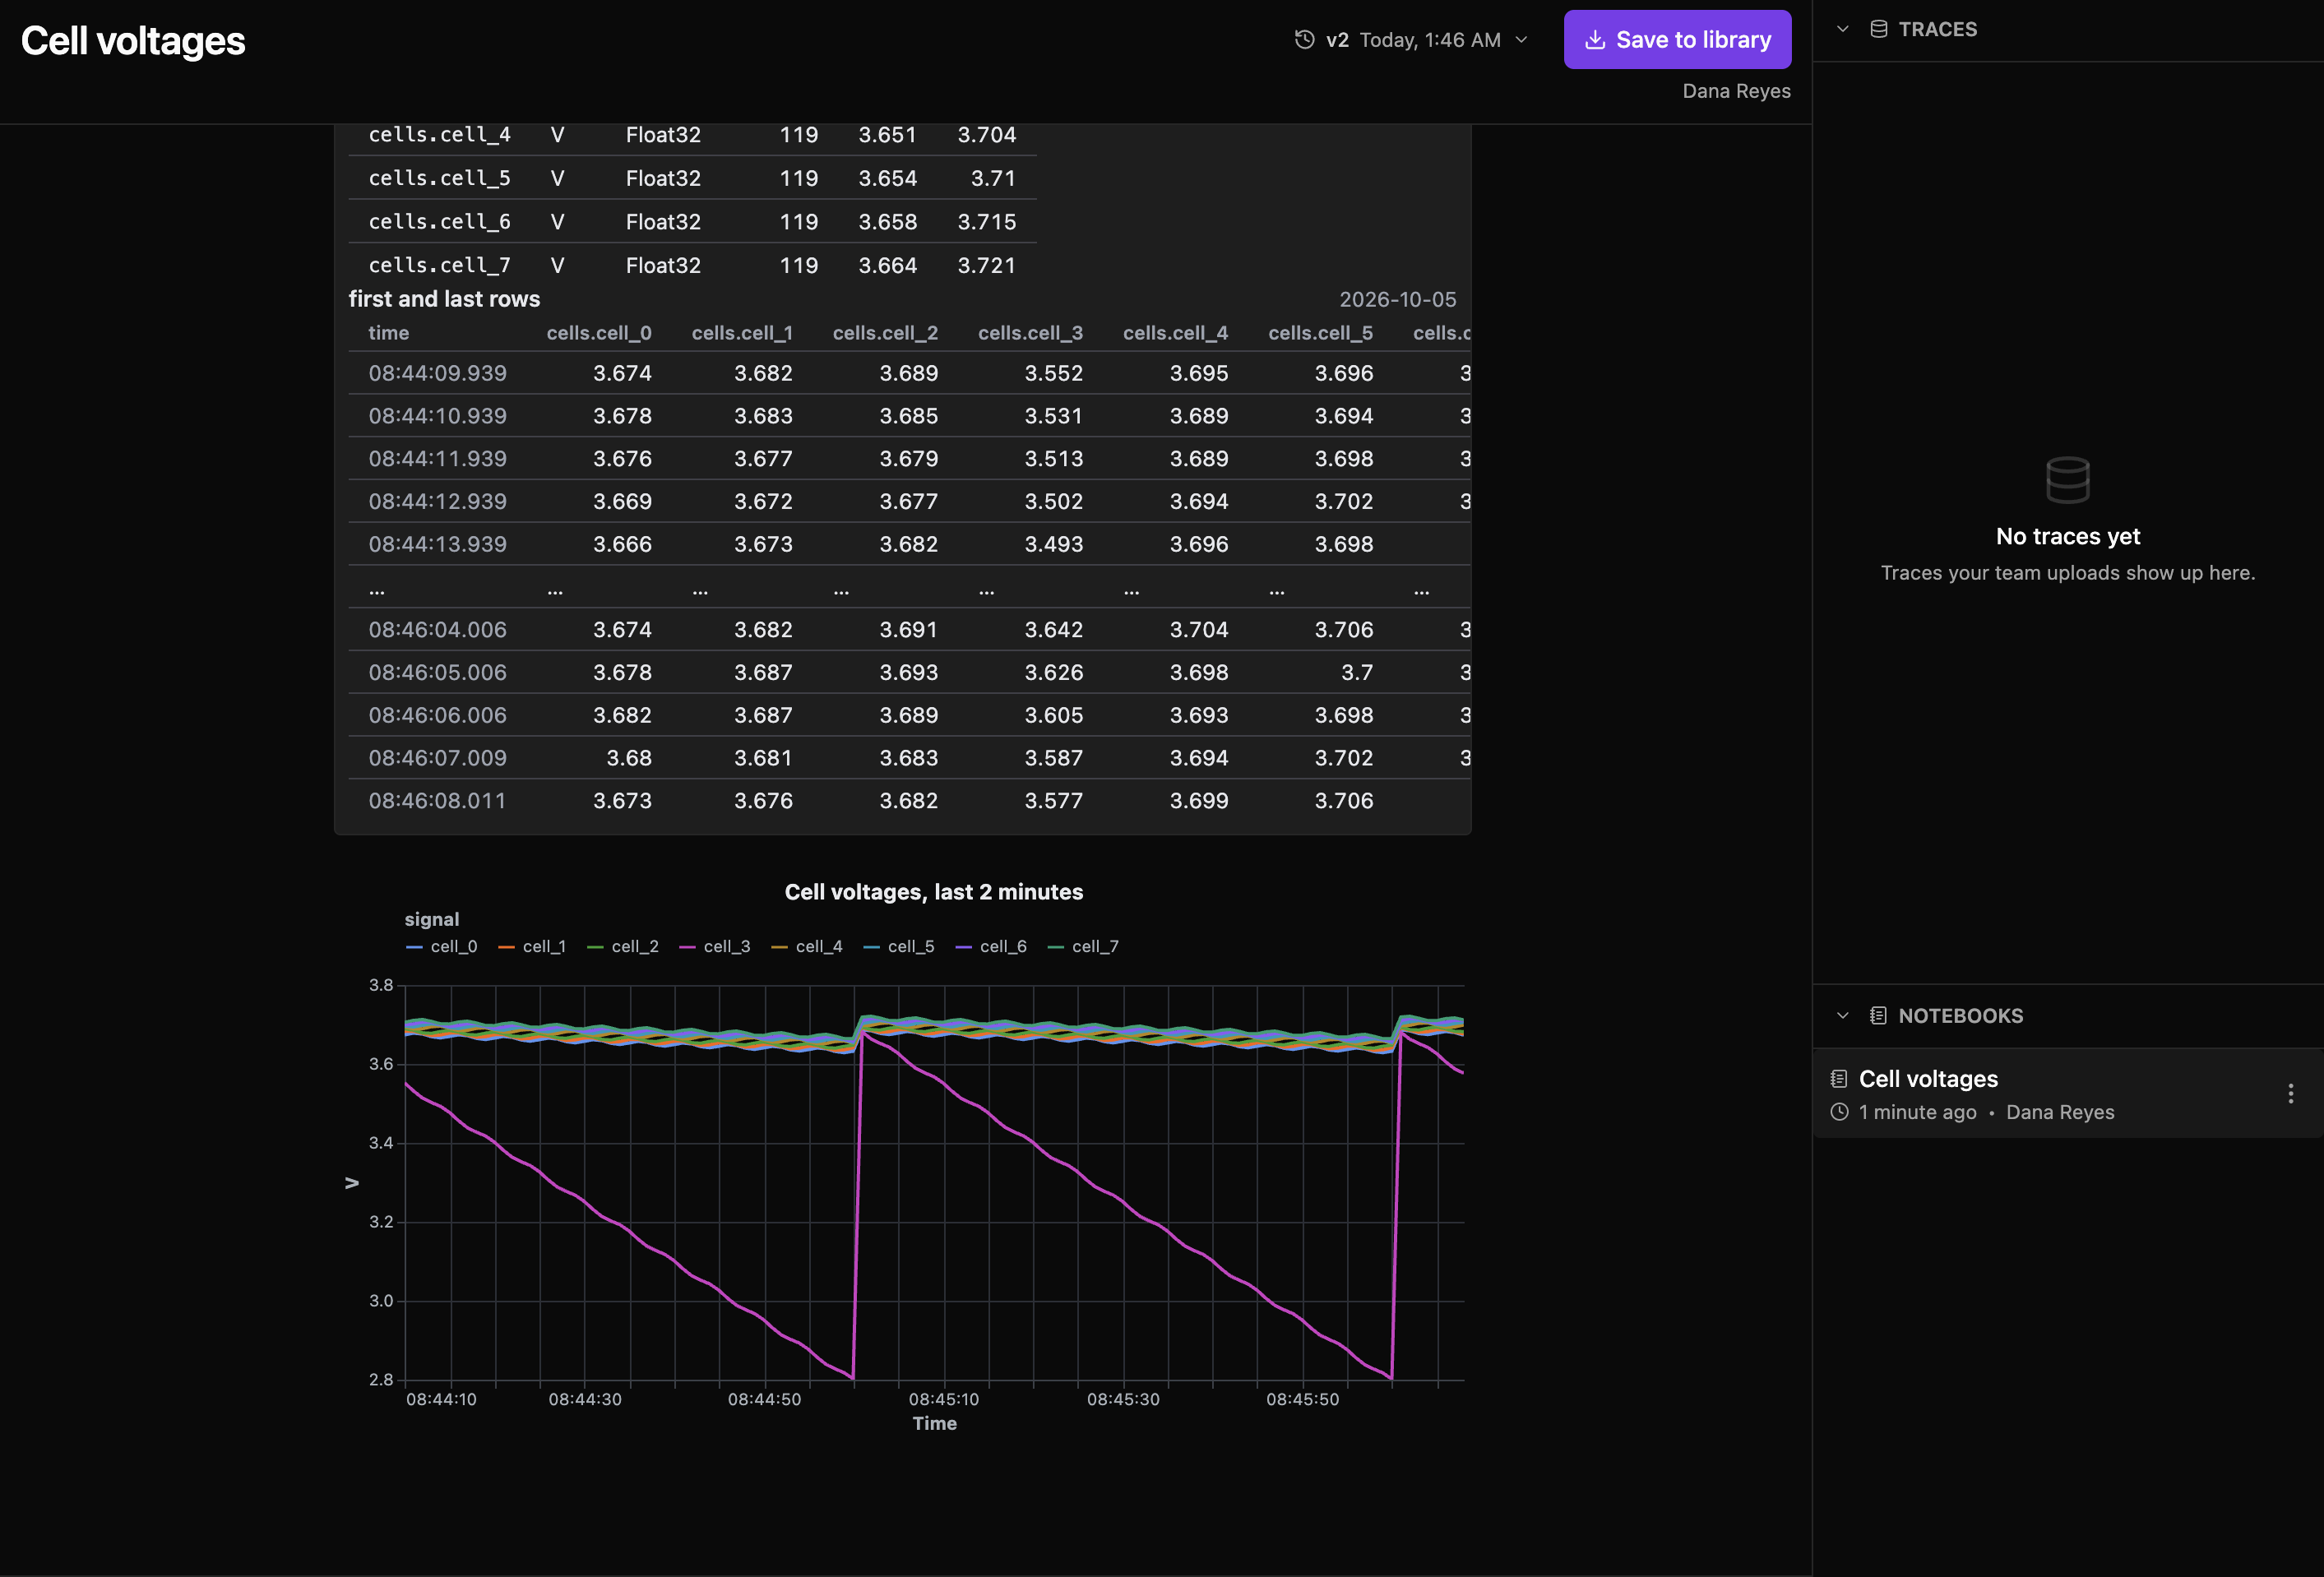This screenshot has height=1577, width=2324.
Task: Open the Cell voltages notebook entry
Action: click(2067, 1094)
